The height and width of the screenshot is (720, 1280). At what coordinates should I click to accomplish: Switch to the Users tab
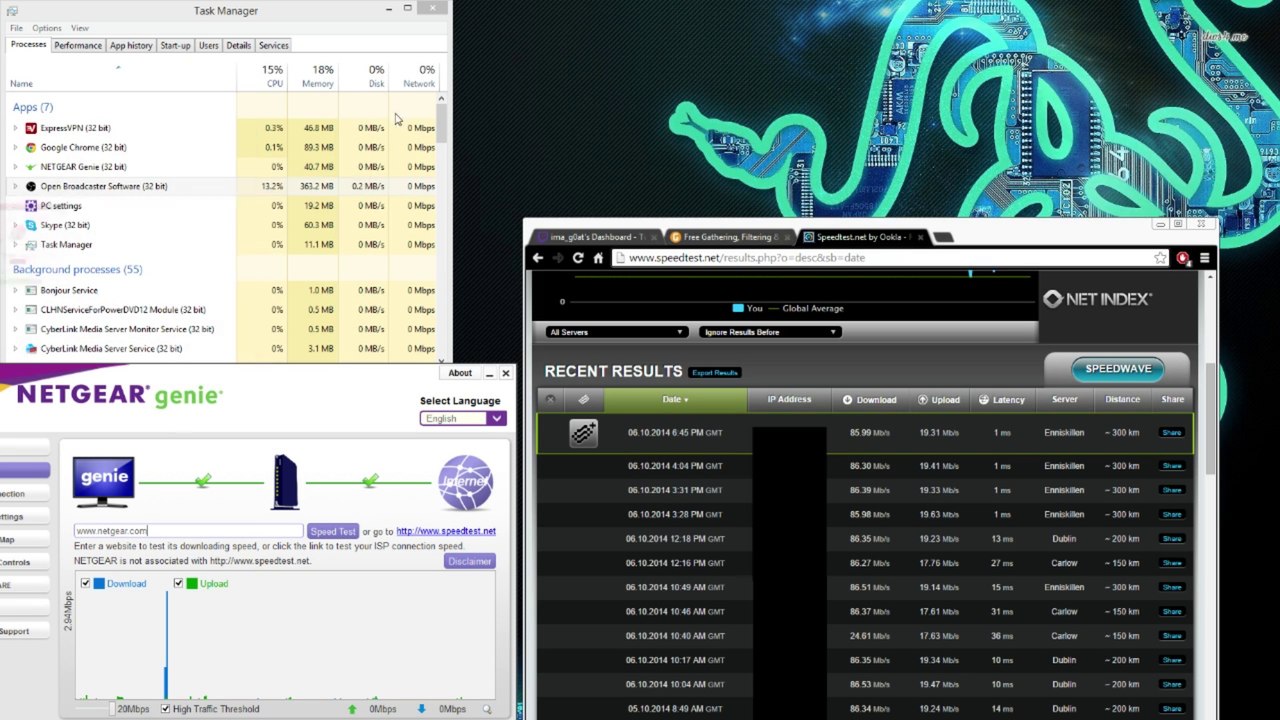point(208,45)
